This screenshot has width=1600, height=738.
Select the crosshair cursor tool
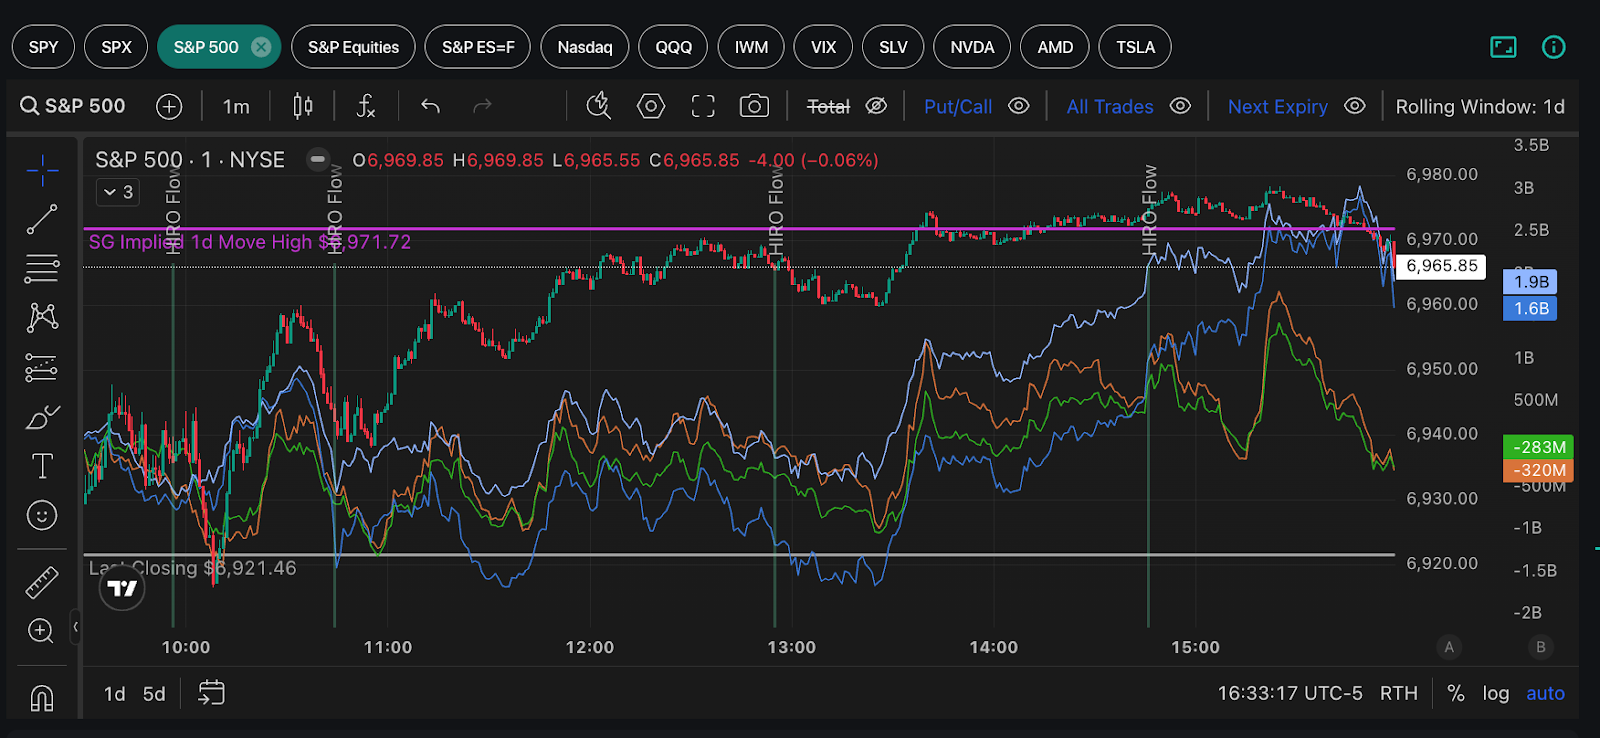42,171
